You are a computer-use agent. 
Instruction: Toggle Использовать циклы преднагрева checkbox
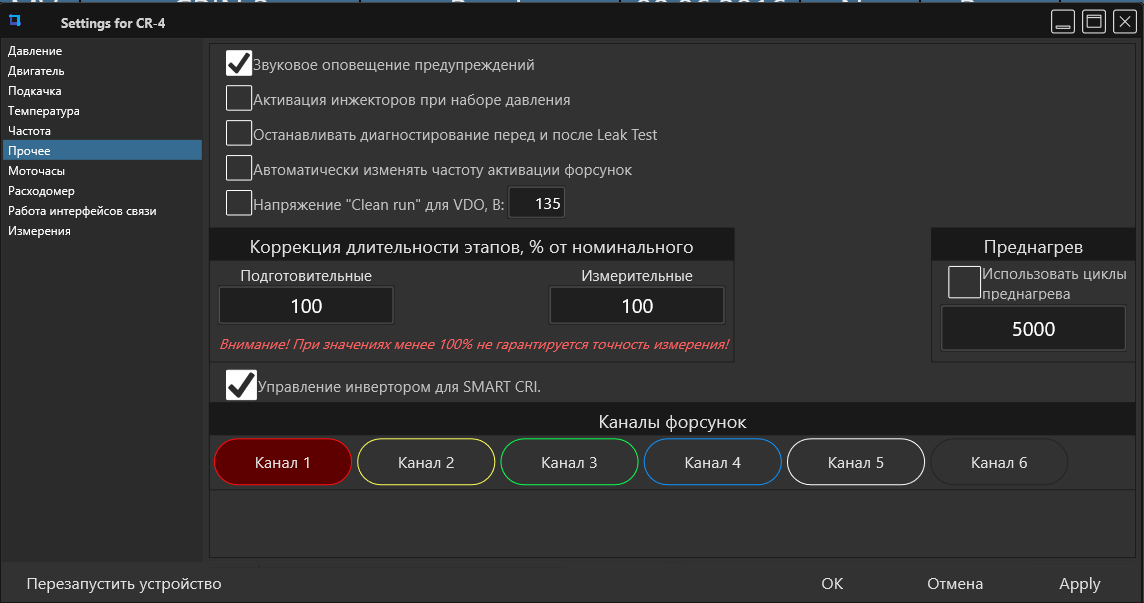(x=964, y=283)
